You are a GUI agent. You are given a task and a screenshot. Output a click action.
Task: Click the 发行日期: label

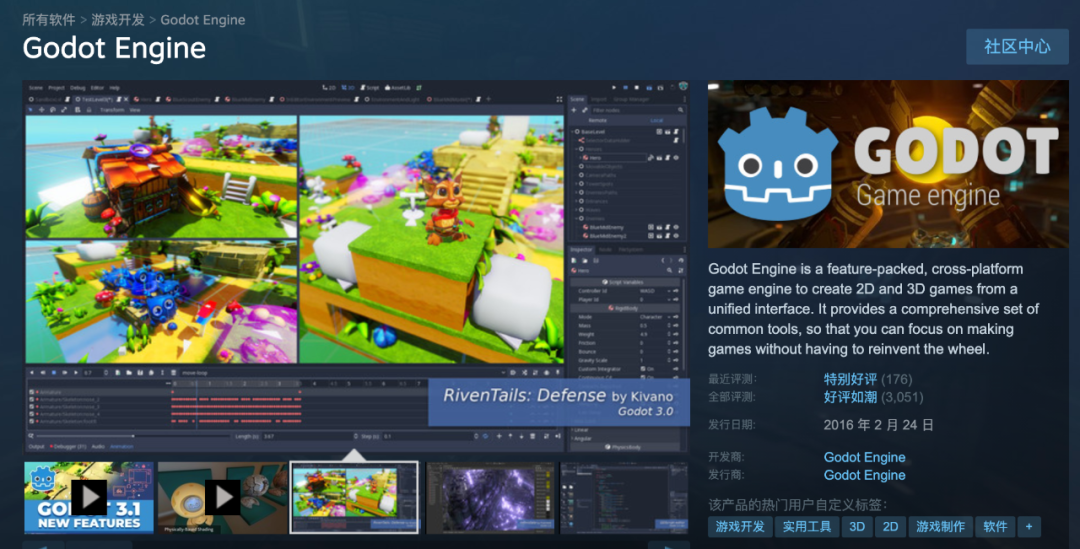point(732,425)
